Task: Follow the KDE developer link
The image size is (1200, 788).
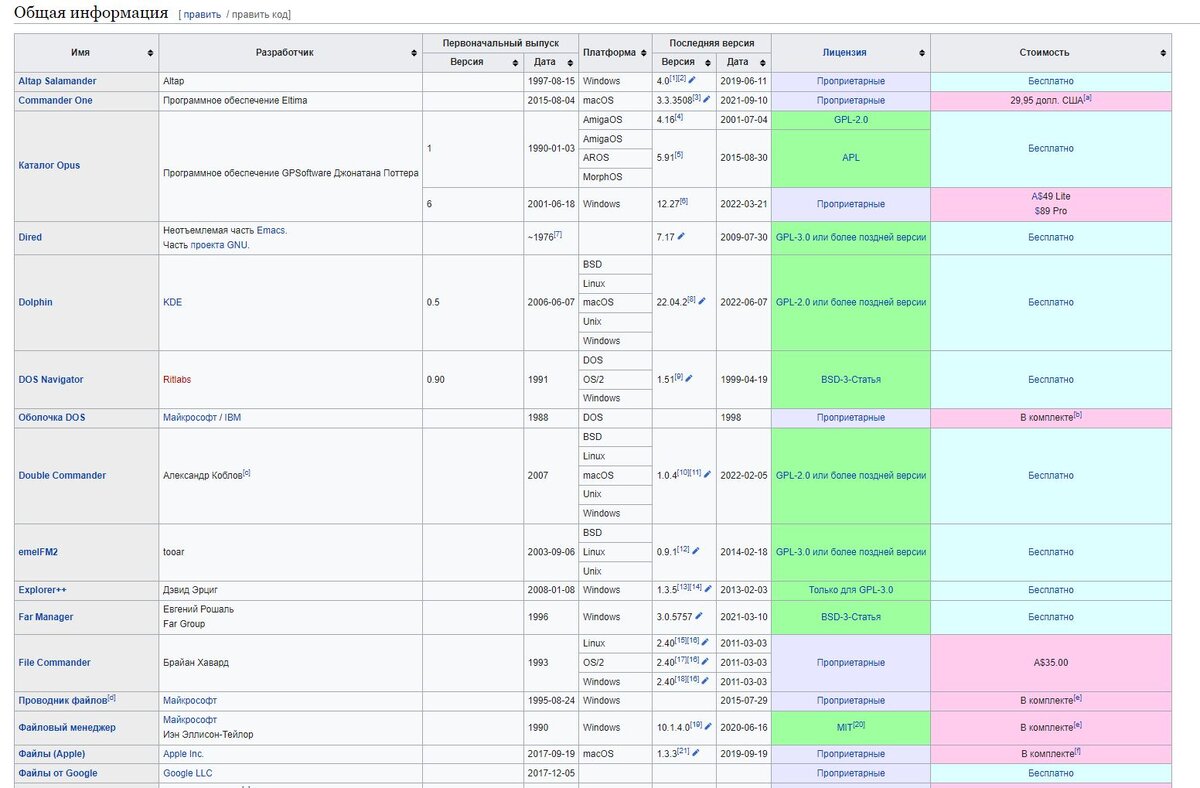Action: 172,302
